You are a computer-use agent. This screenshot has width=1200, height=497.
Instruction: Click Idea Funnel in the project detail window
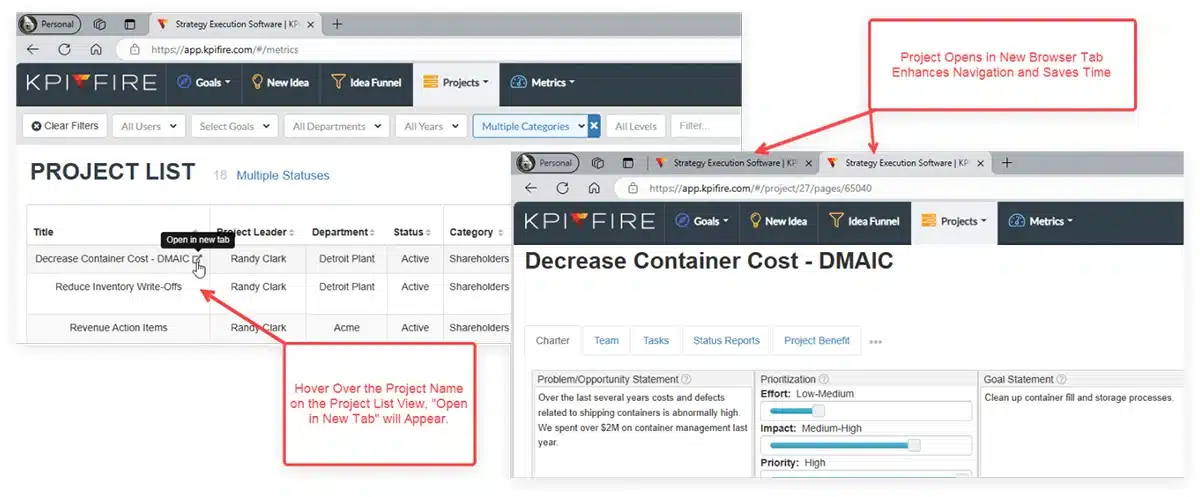pos(863,222)
